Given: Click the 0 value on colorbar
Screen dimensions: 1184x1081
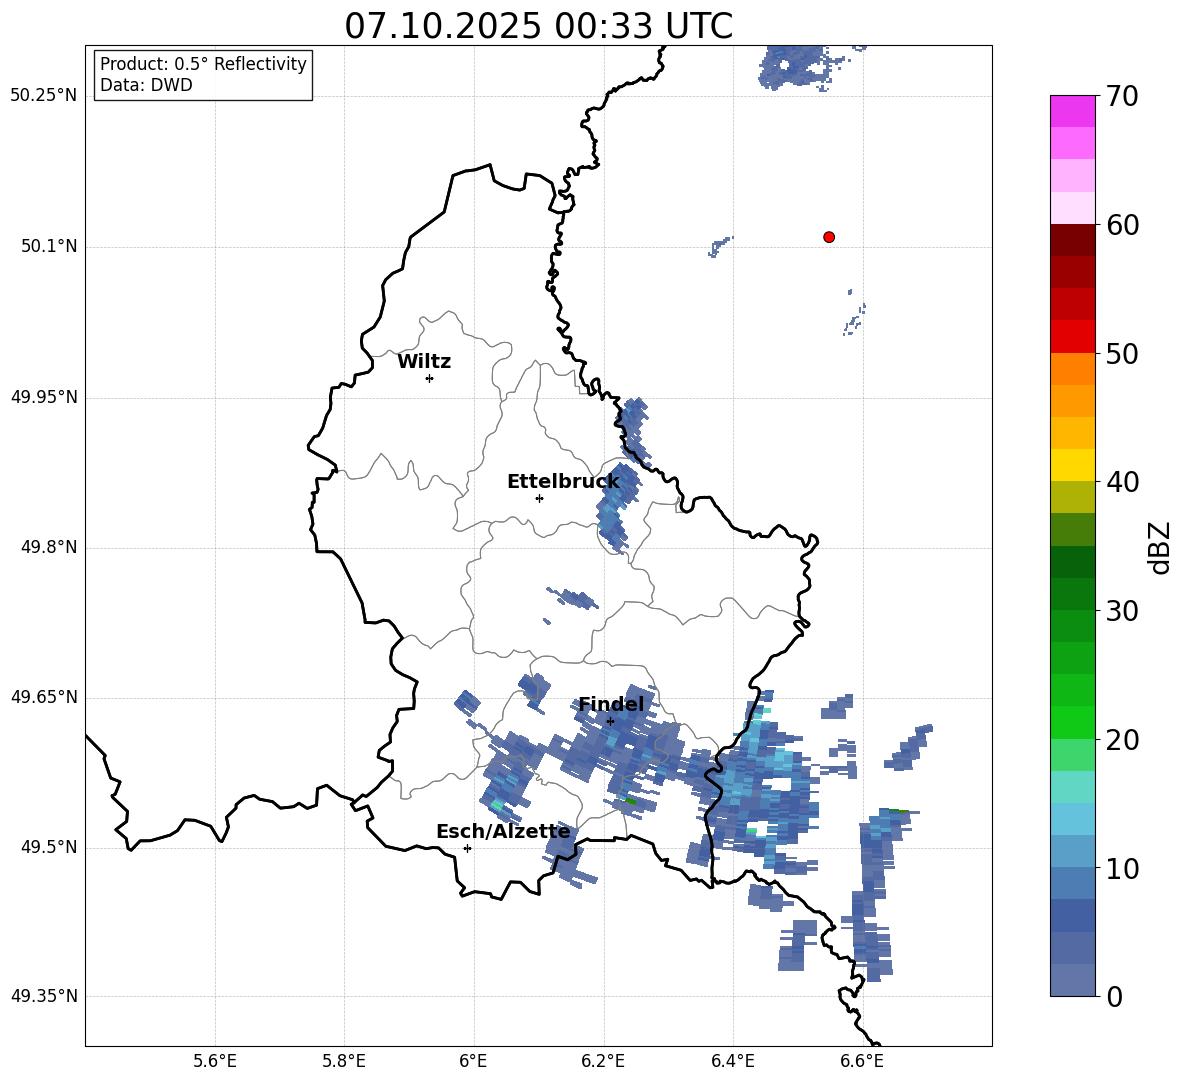Looking at the screenshot, I should point(1115,997).
